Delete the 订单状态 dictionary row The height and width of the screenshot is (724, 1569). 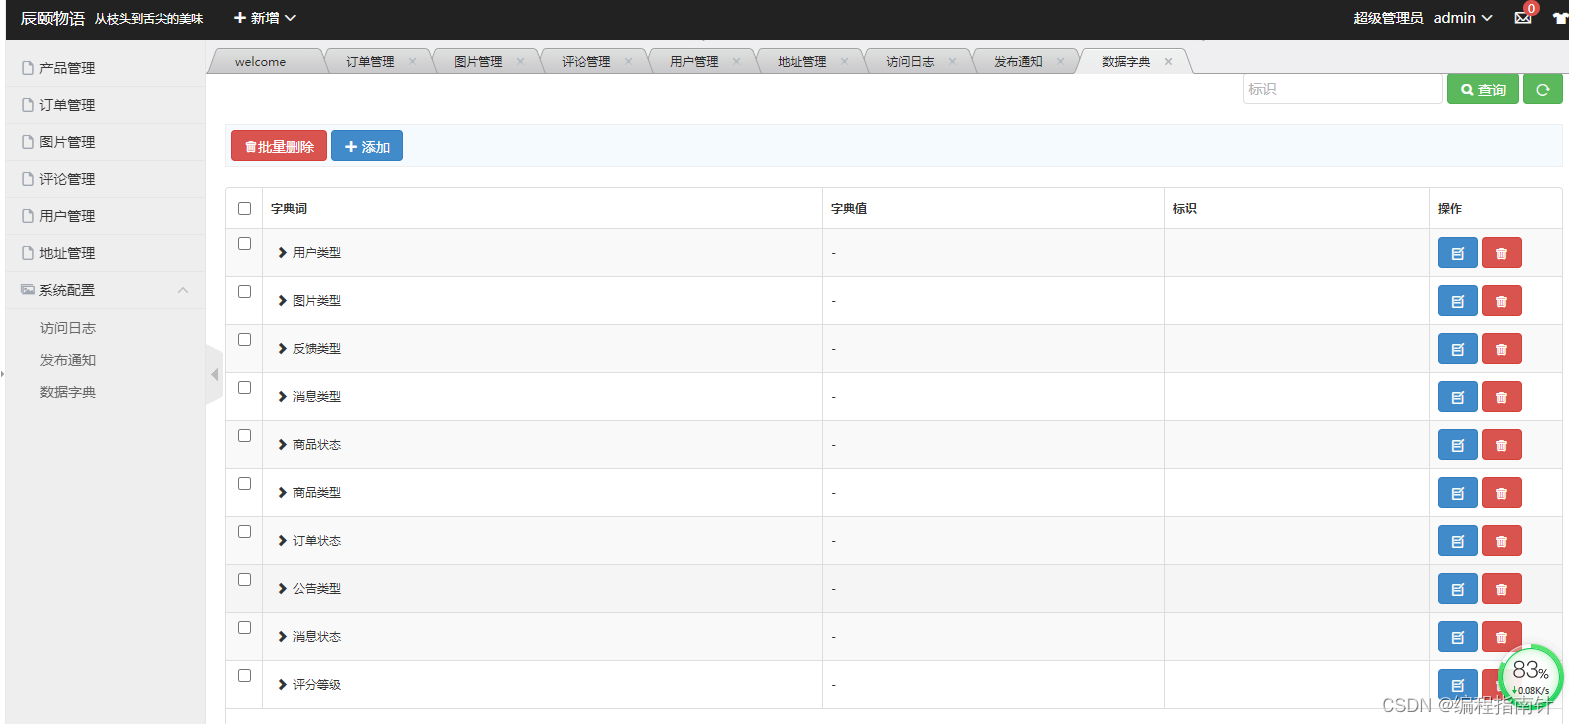click(x=1501, y=541)
